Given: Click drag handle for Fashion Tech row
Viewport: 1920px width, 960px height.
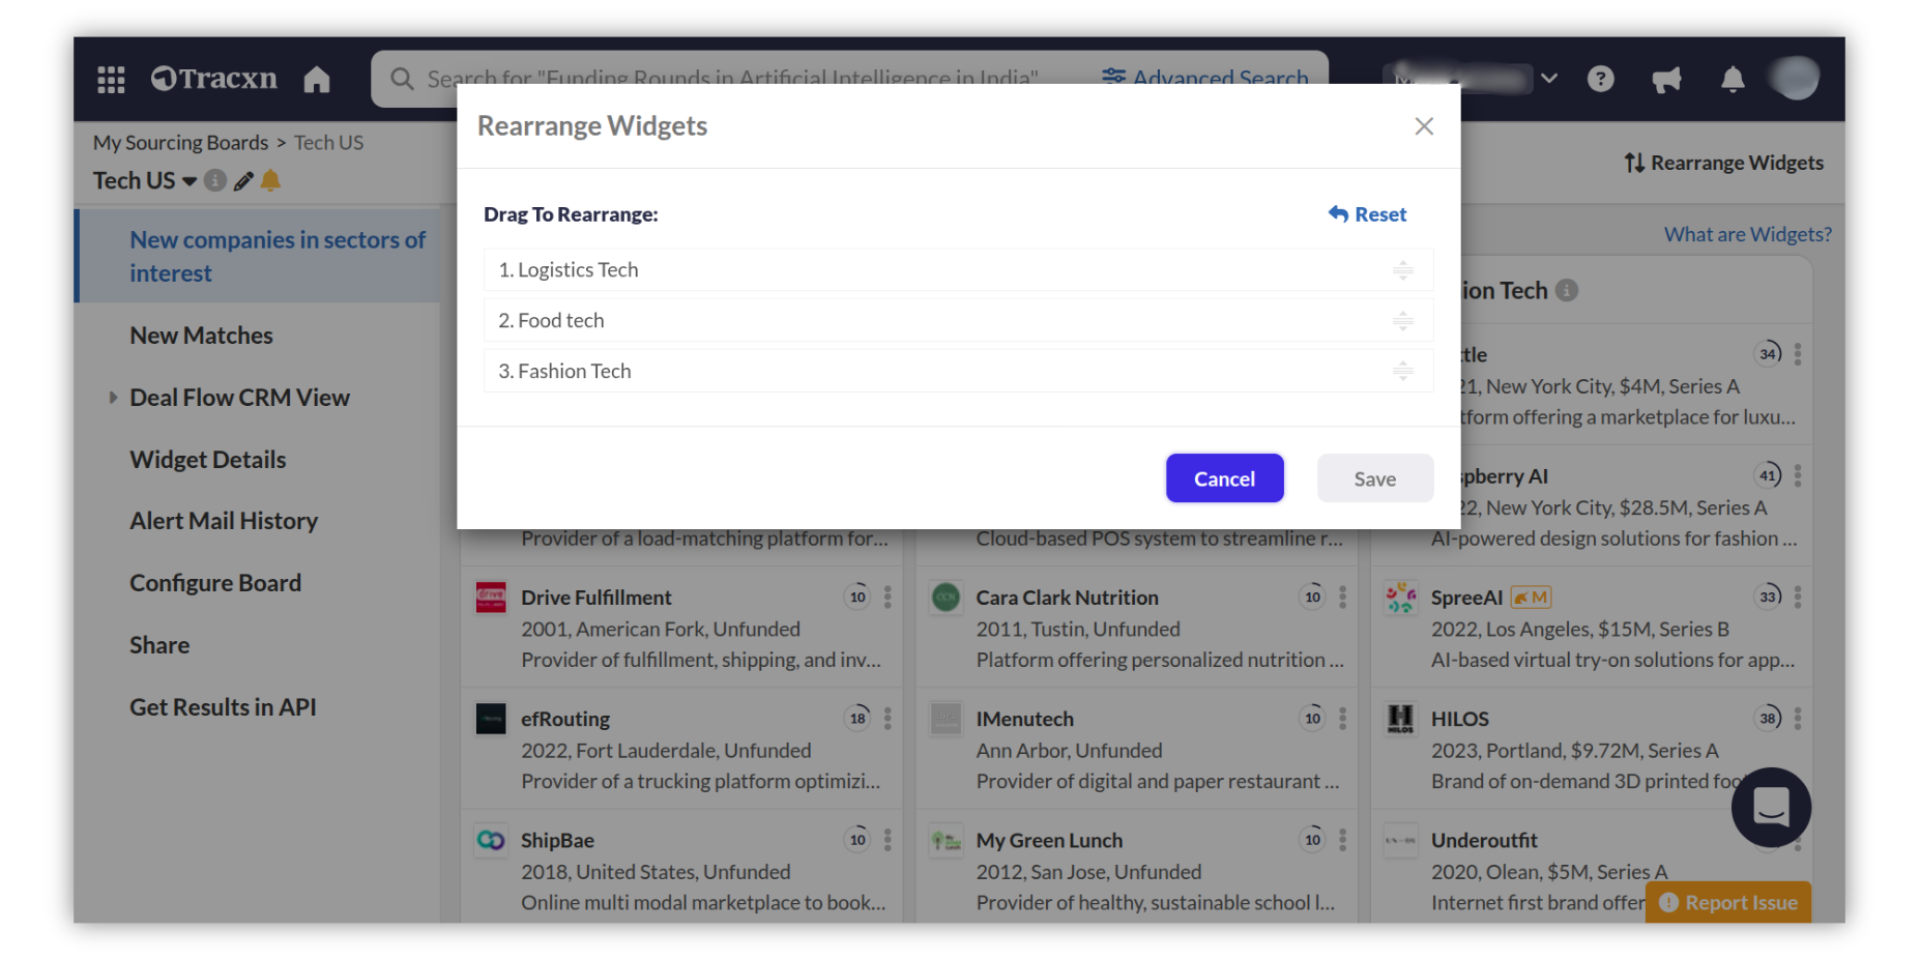Looking at the screenshot, I should [x=1402, y=371].
